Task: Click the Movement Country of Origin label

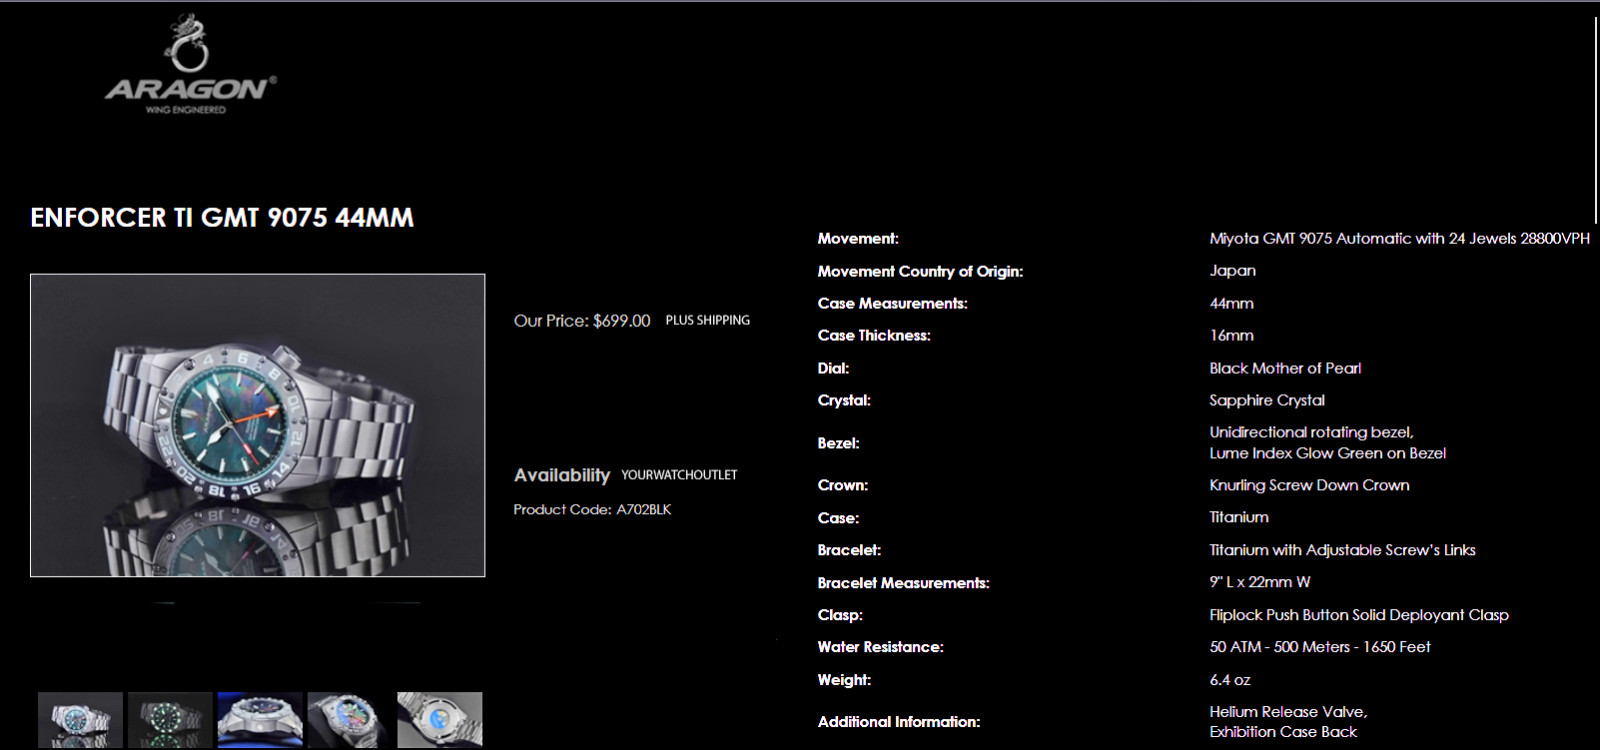Action: pyautogui.click(x=920, y=272)
